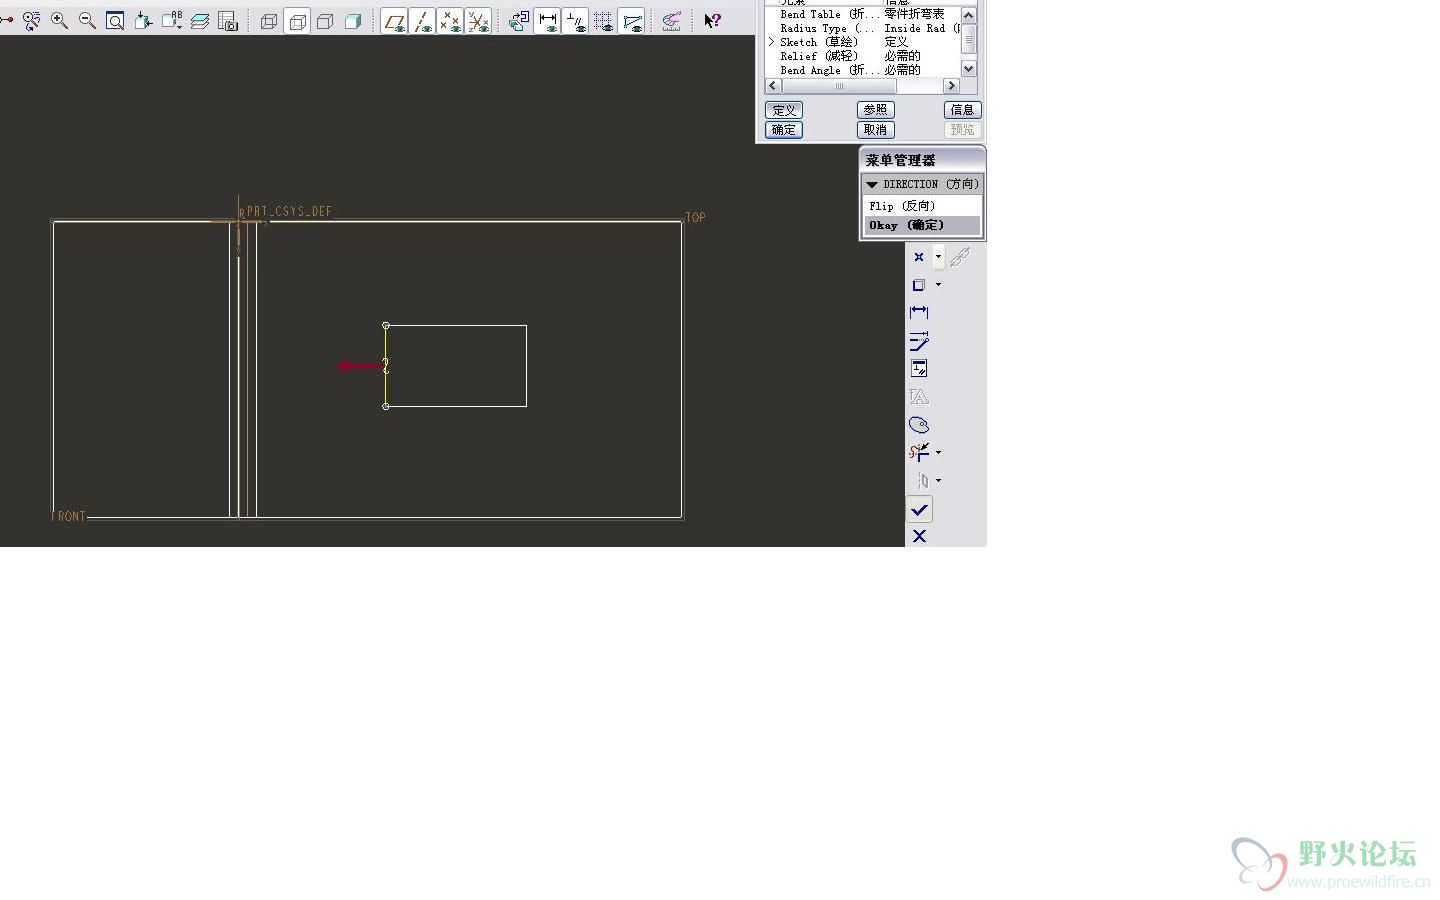Open the Saved view list icon

point(172,20)
